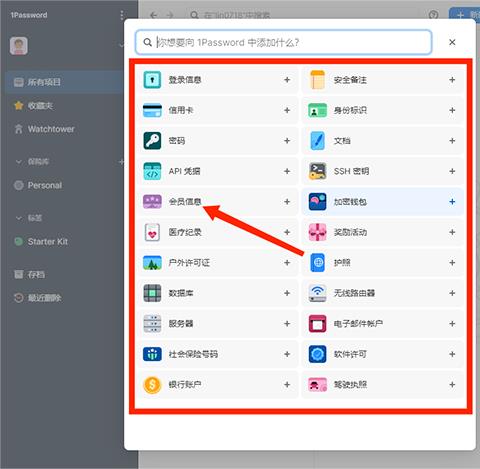Pick the 会员信息 membership icon
This screenshot has width=480, height=469.
pos(152,202)
